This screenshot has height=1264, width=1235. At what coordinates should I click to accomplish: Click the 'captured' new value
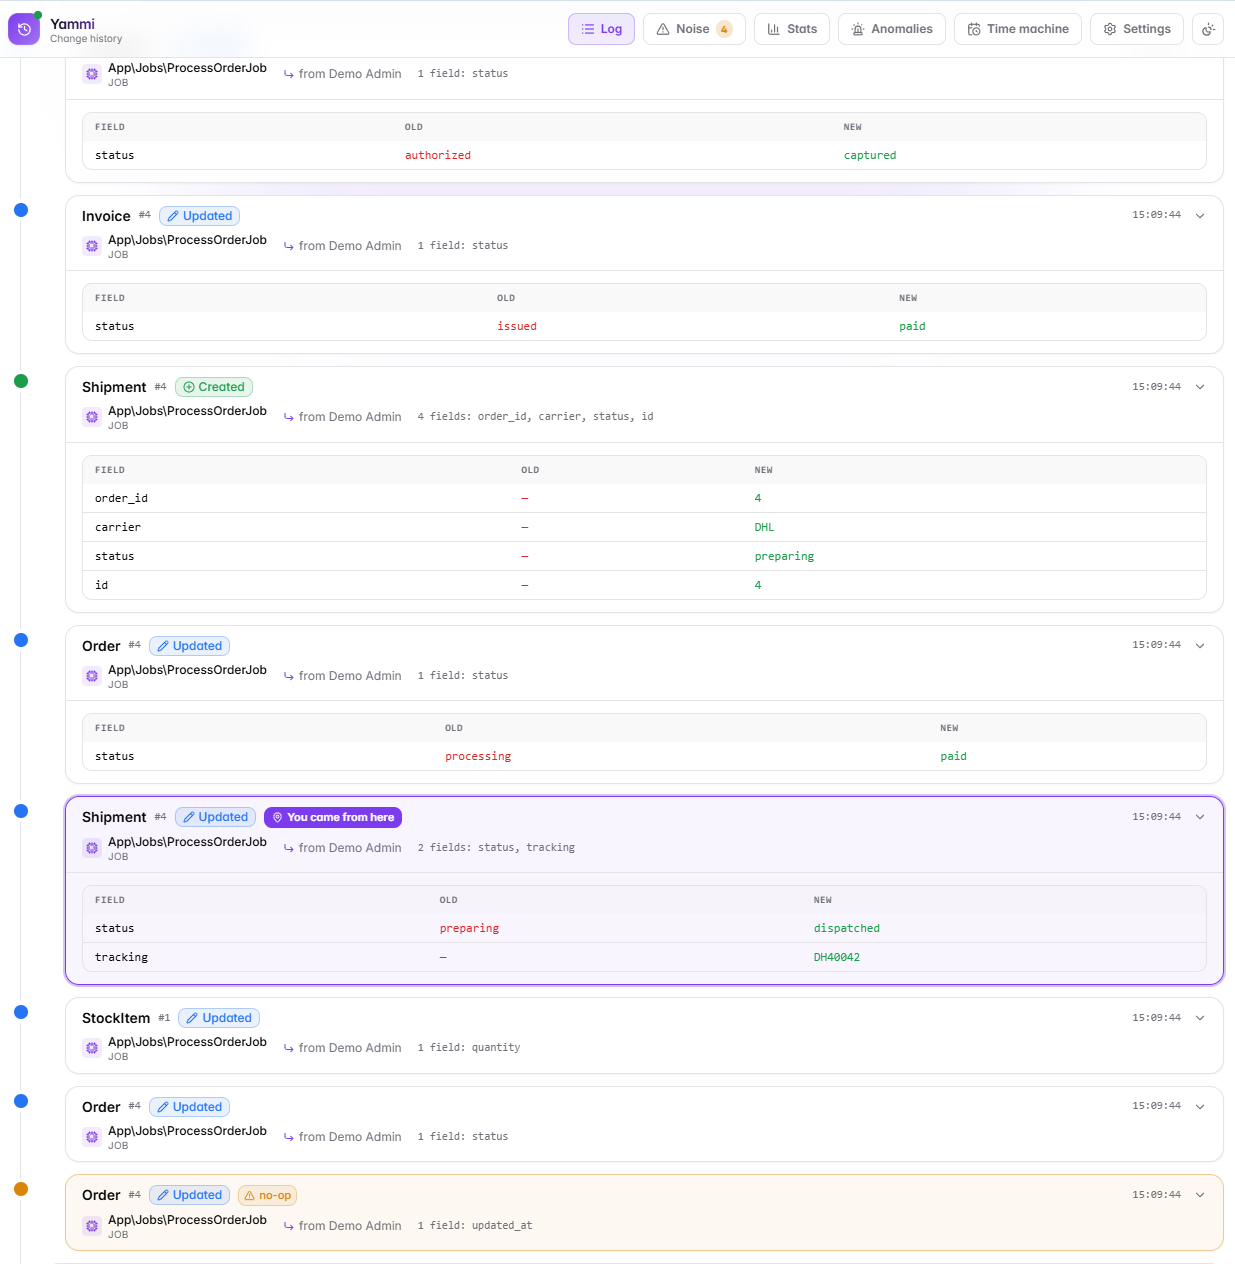(870, 156)
